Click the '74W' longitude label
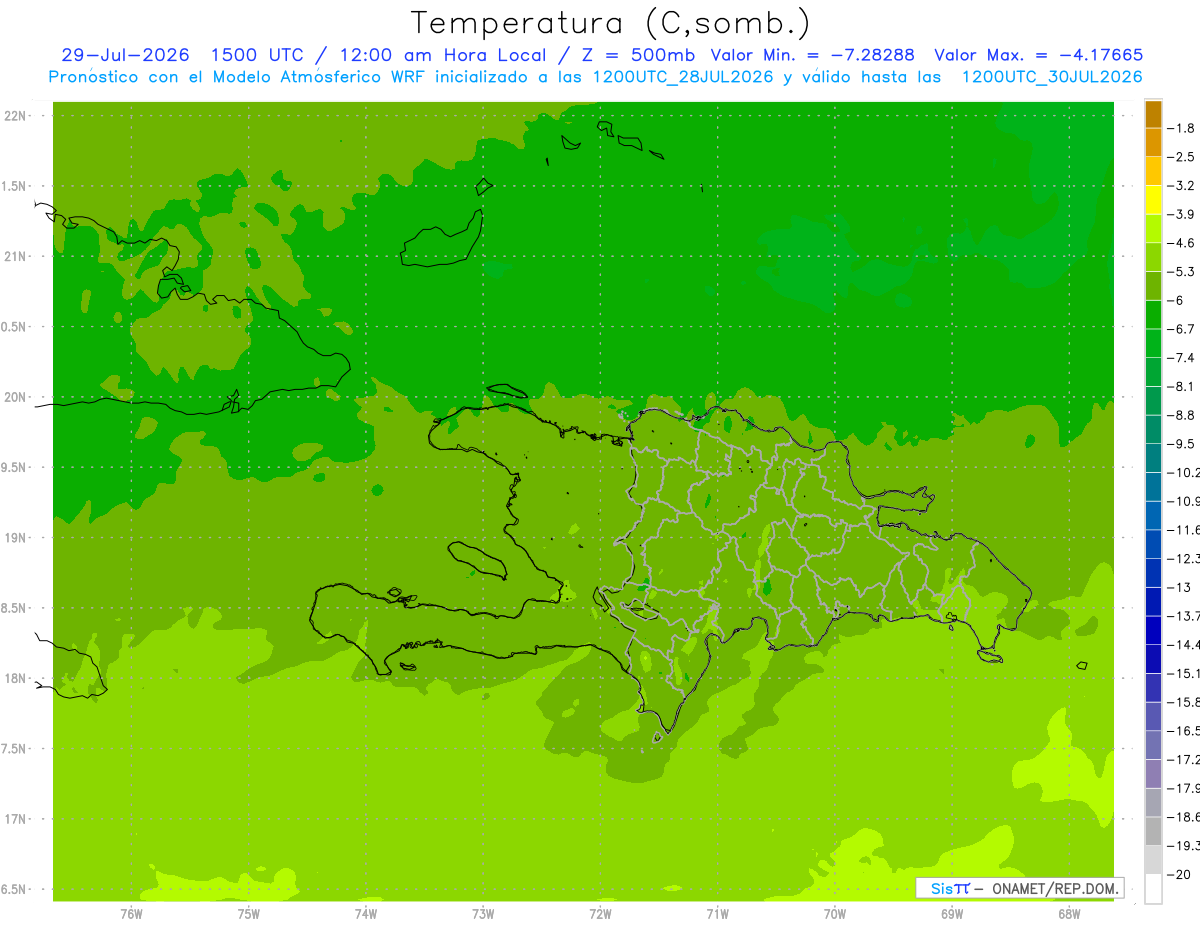The width and height of the screenshot is (1200, 927). [x=365, y=913]
